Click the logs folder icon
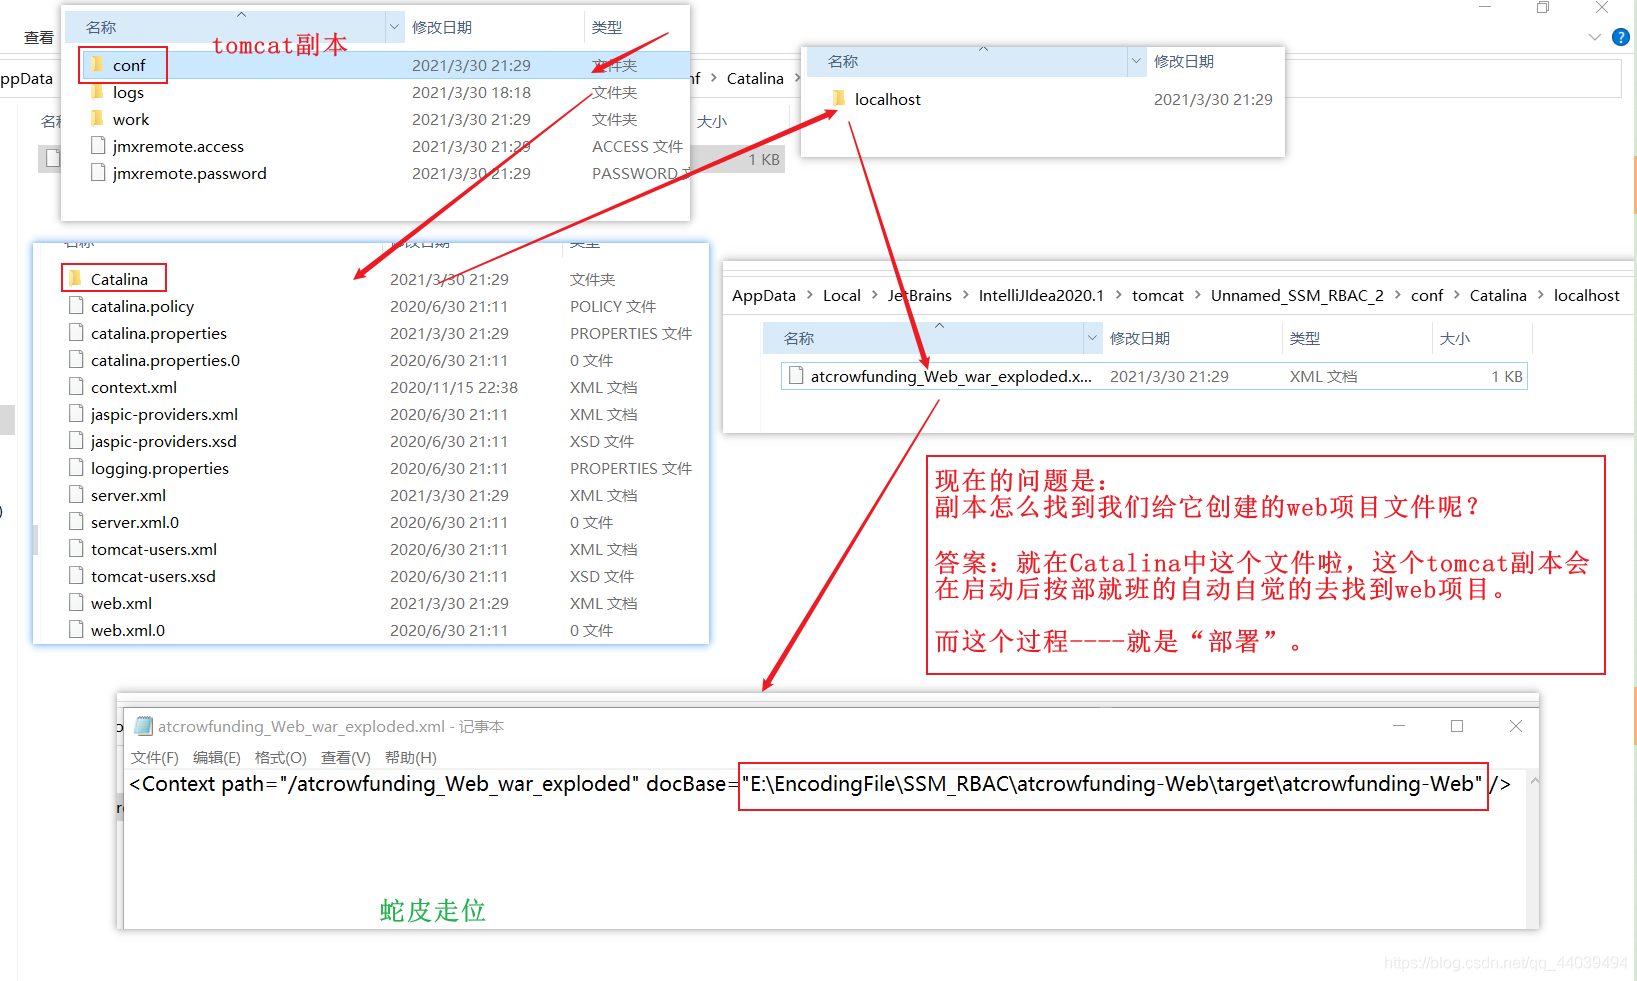This screenshot has width=1637, height=981. 97,92
